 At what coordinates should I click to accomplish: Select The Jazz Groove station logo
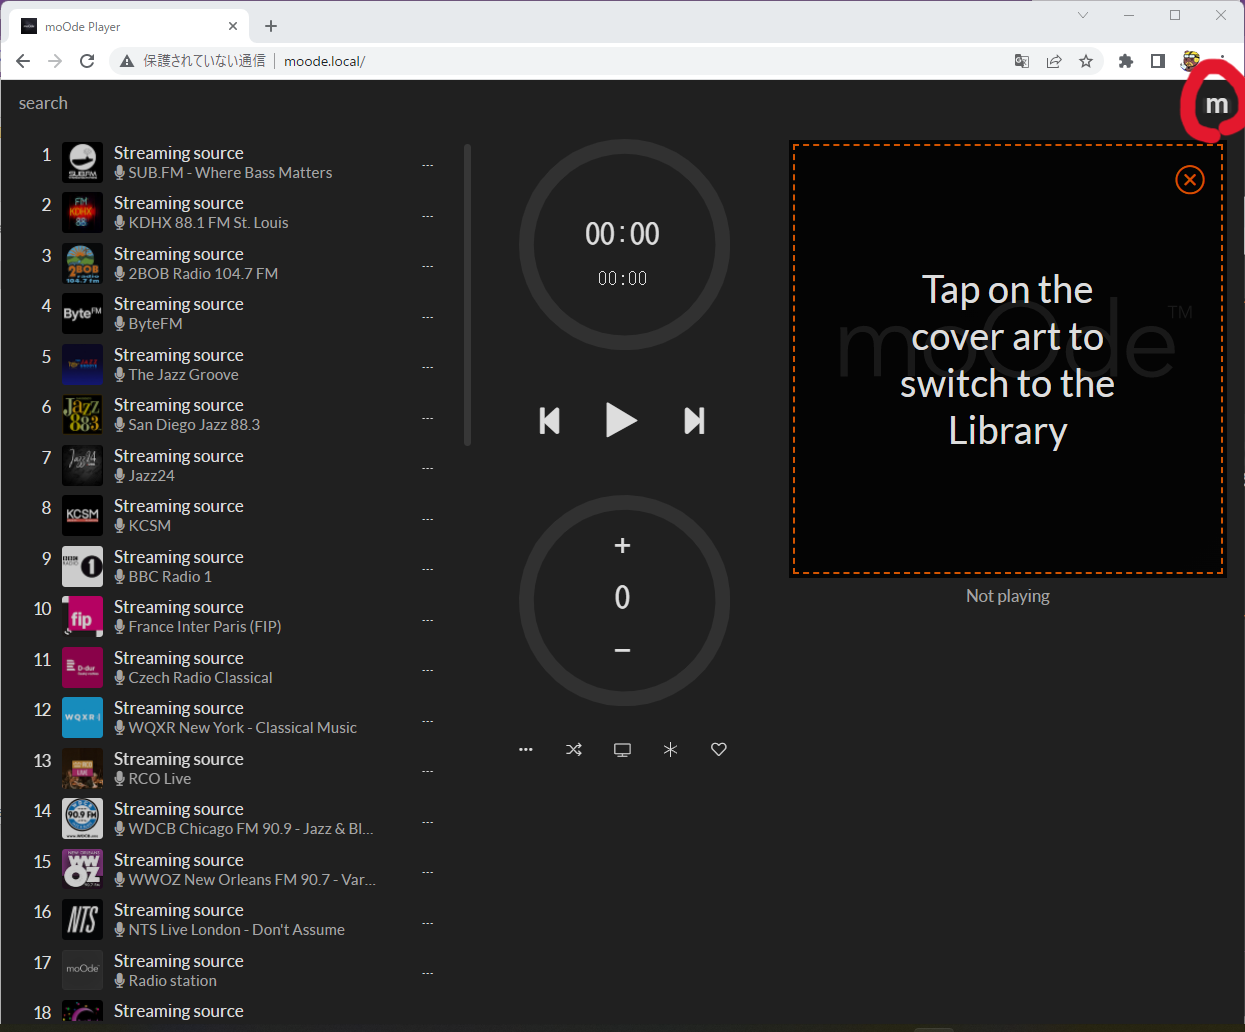click(82, 364)
